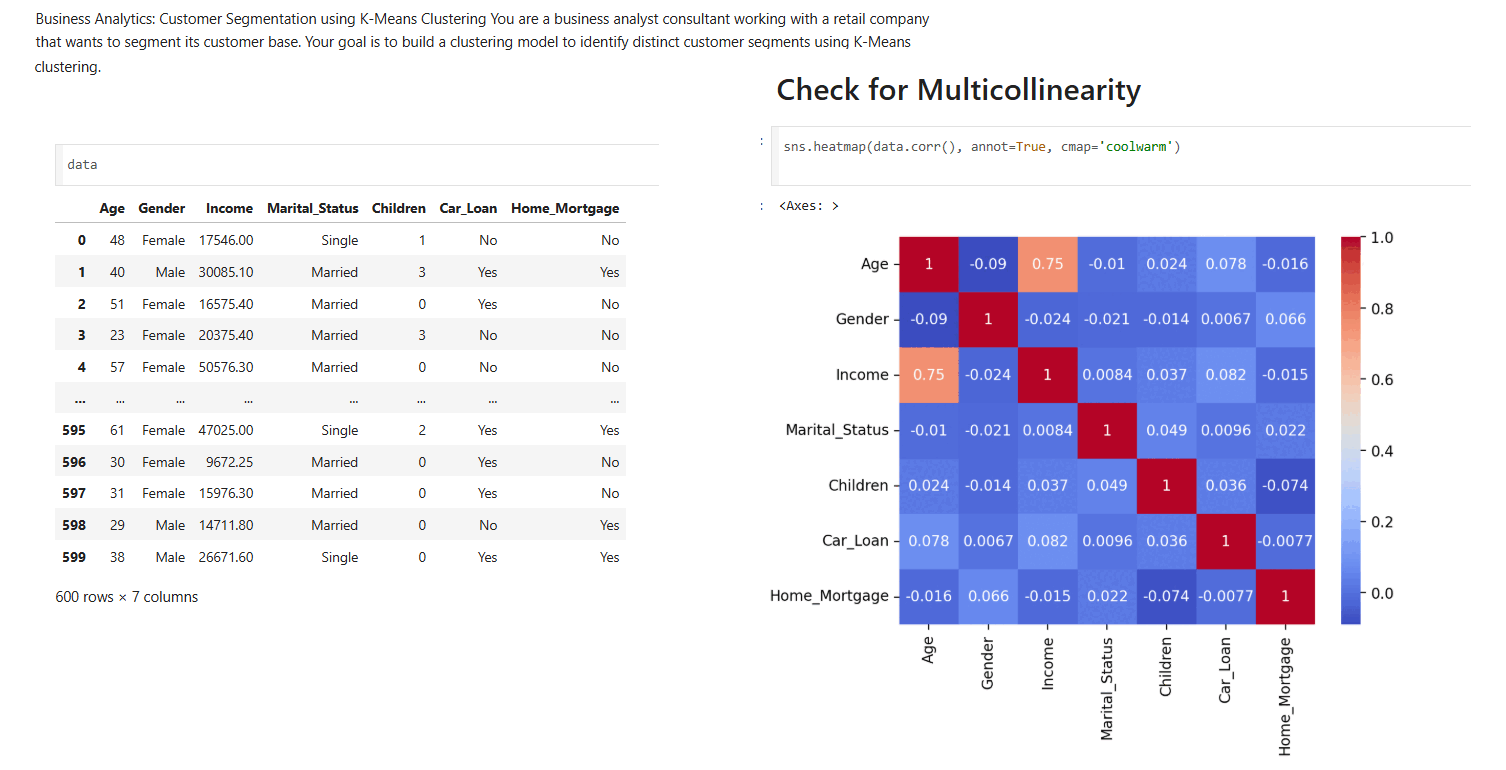This screenshot has height=770, width=1506.
Task: Click the income value 50576.30
Action: click(x=226, y=367)
